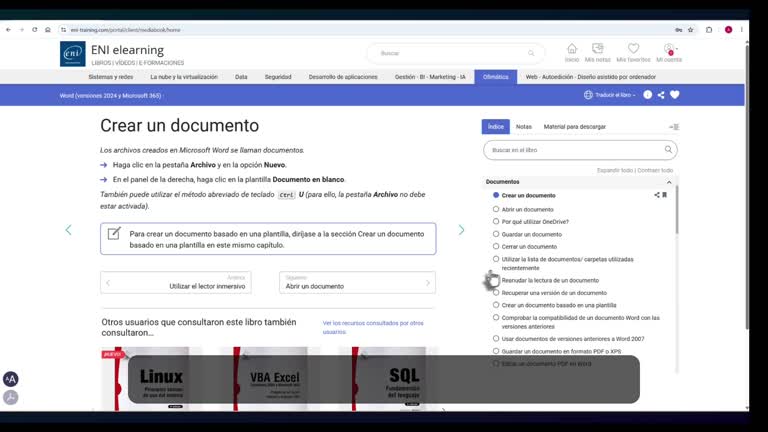Viewport: 768px width, 432px height.
Task: Open the Seguridad category
Action: (x=278, y=77)
